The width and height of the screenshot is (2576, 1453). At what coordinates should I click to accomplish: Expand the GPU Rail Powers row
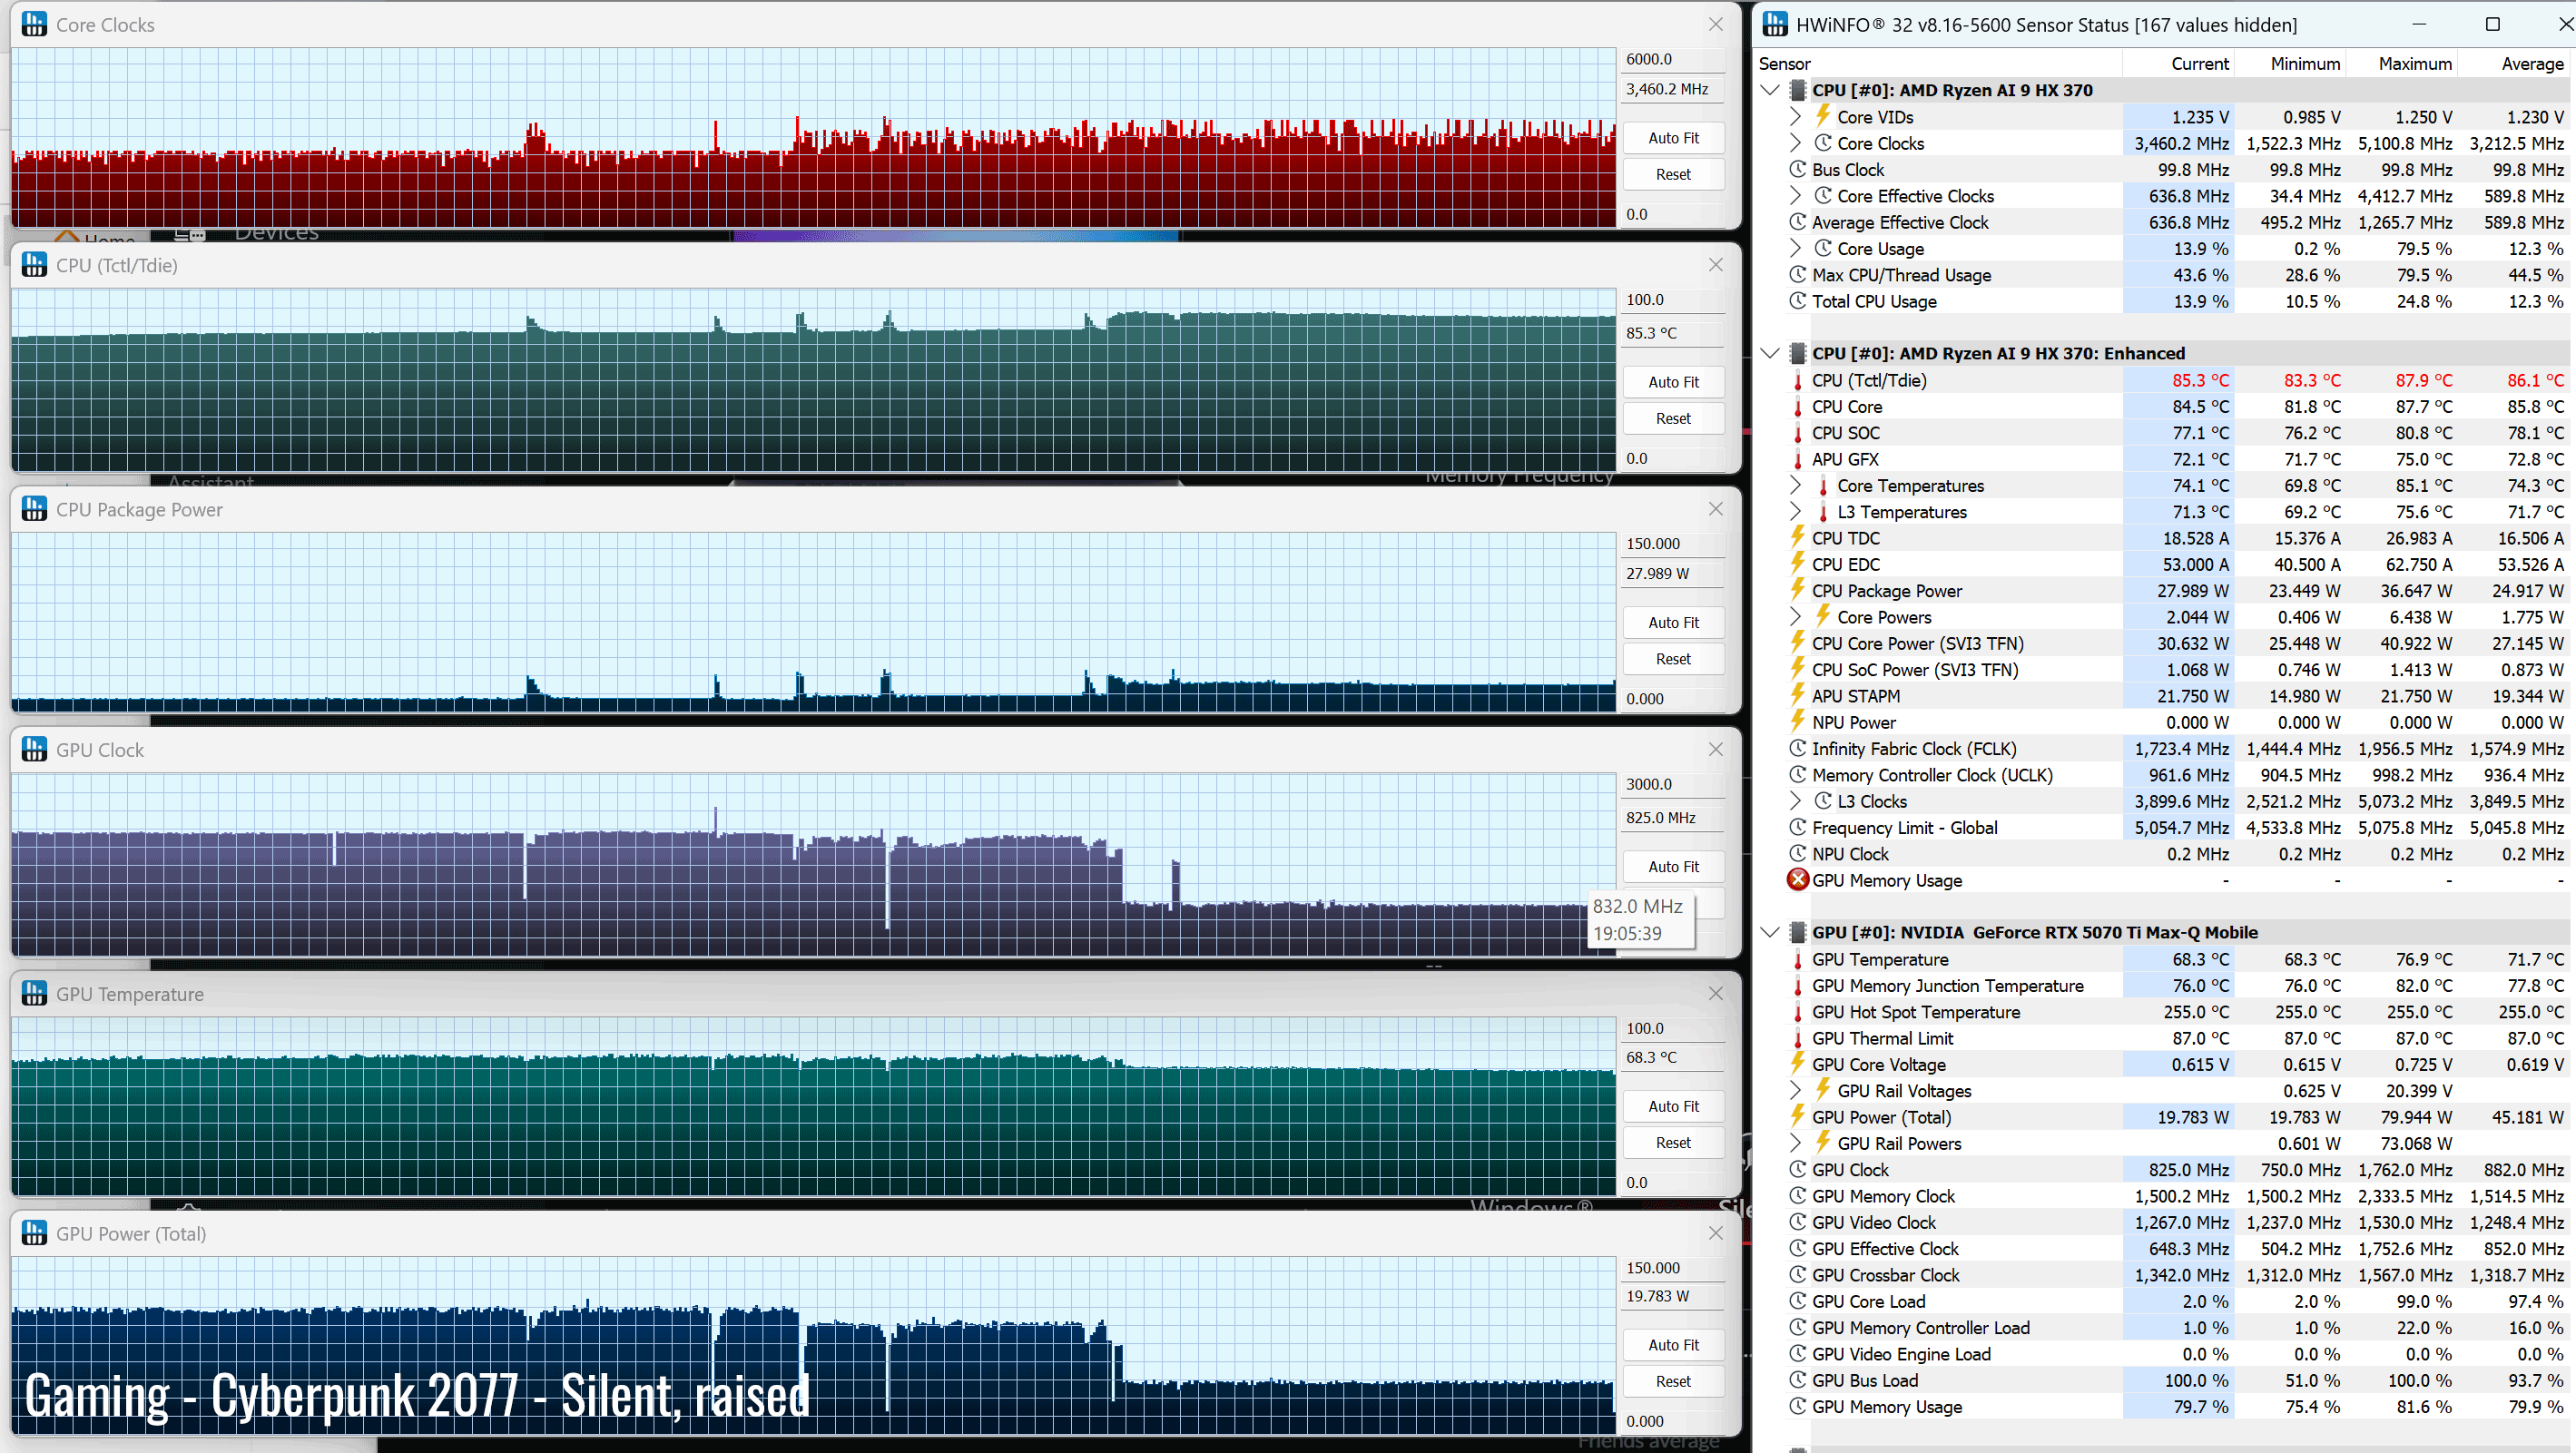1795,1143
